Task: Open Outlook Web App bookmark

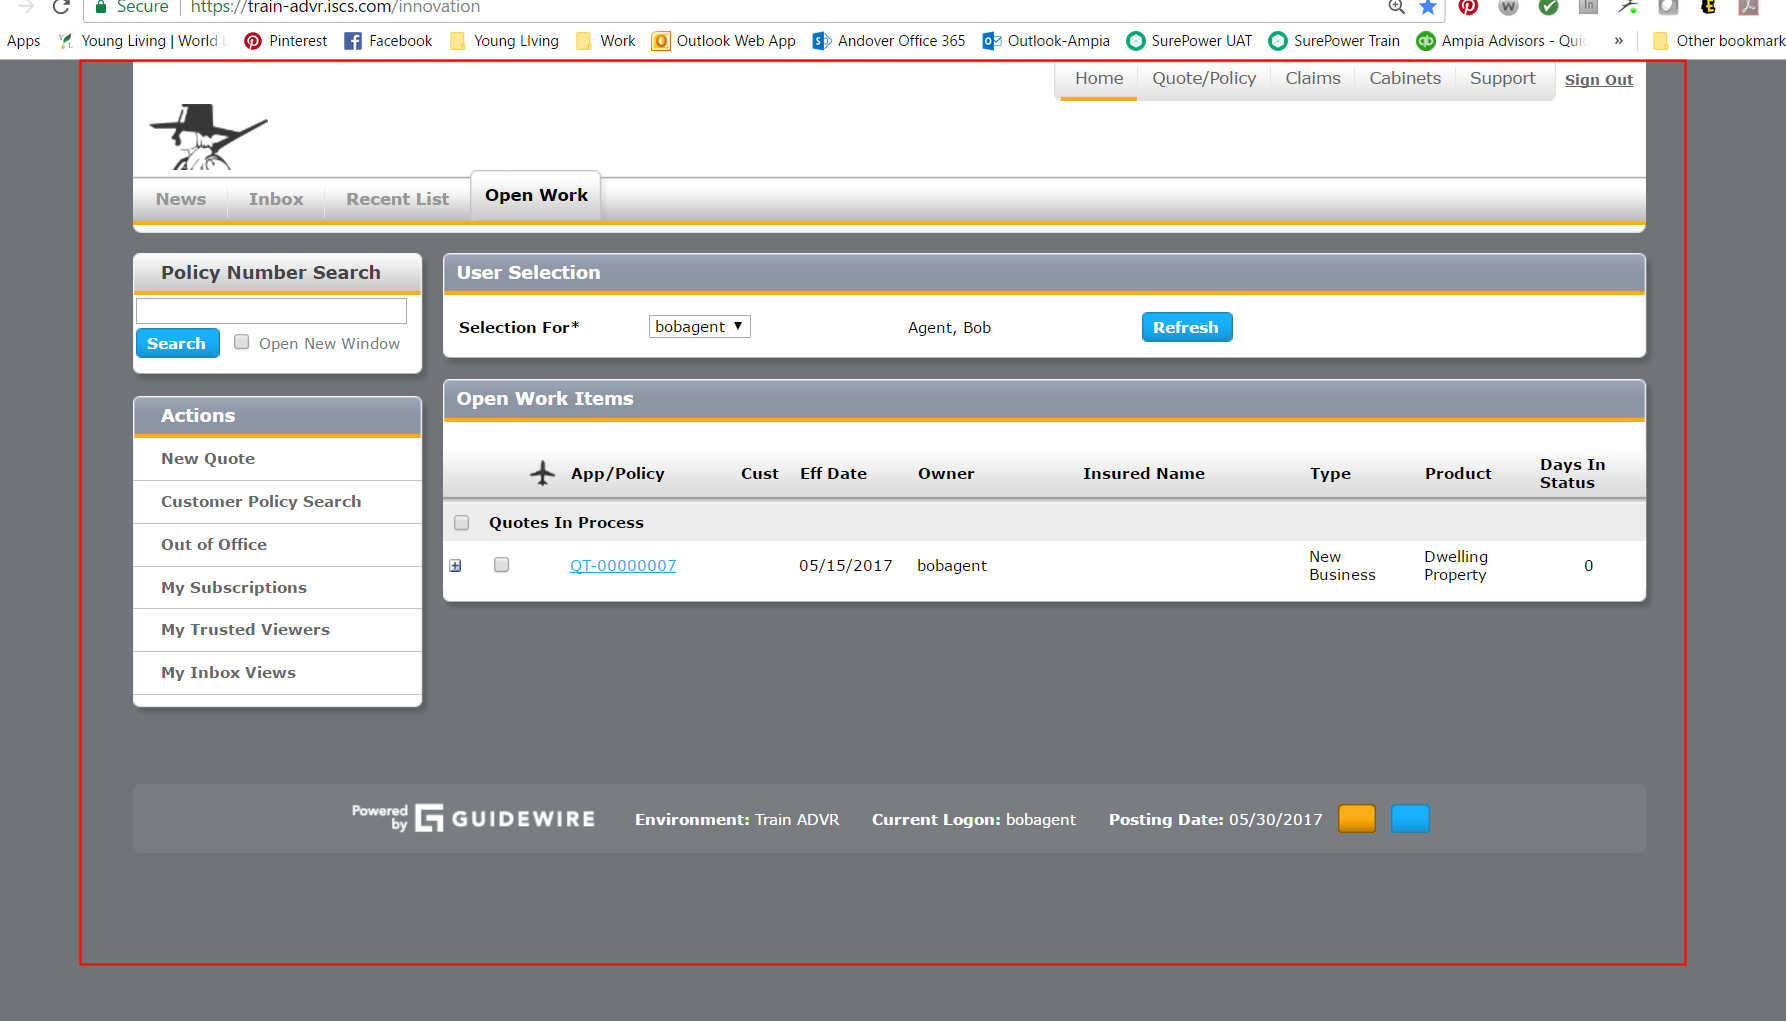Action: (723, 41)
